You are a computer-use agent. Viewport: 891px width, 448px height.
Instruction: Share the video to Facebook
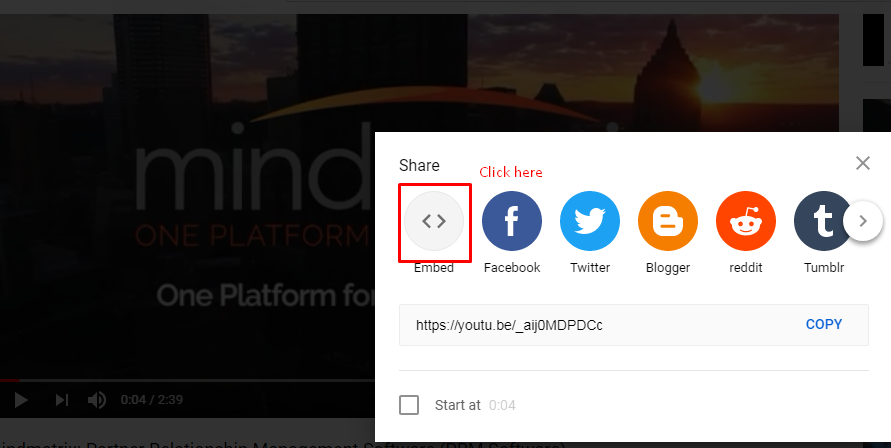tap(512, 221)
